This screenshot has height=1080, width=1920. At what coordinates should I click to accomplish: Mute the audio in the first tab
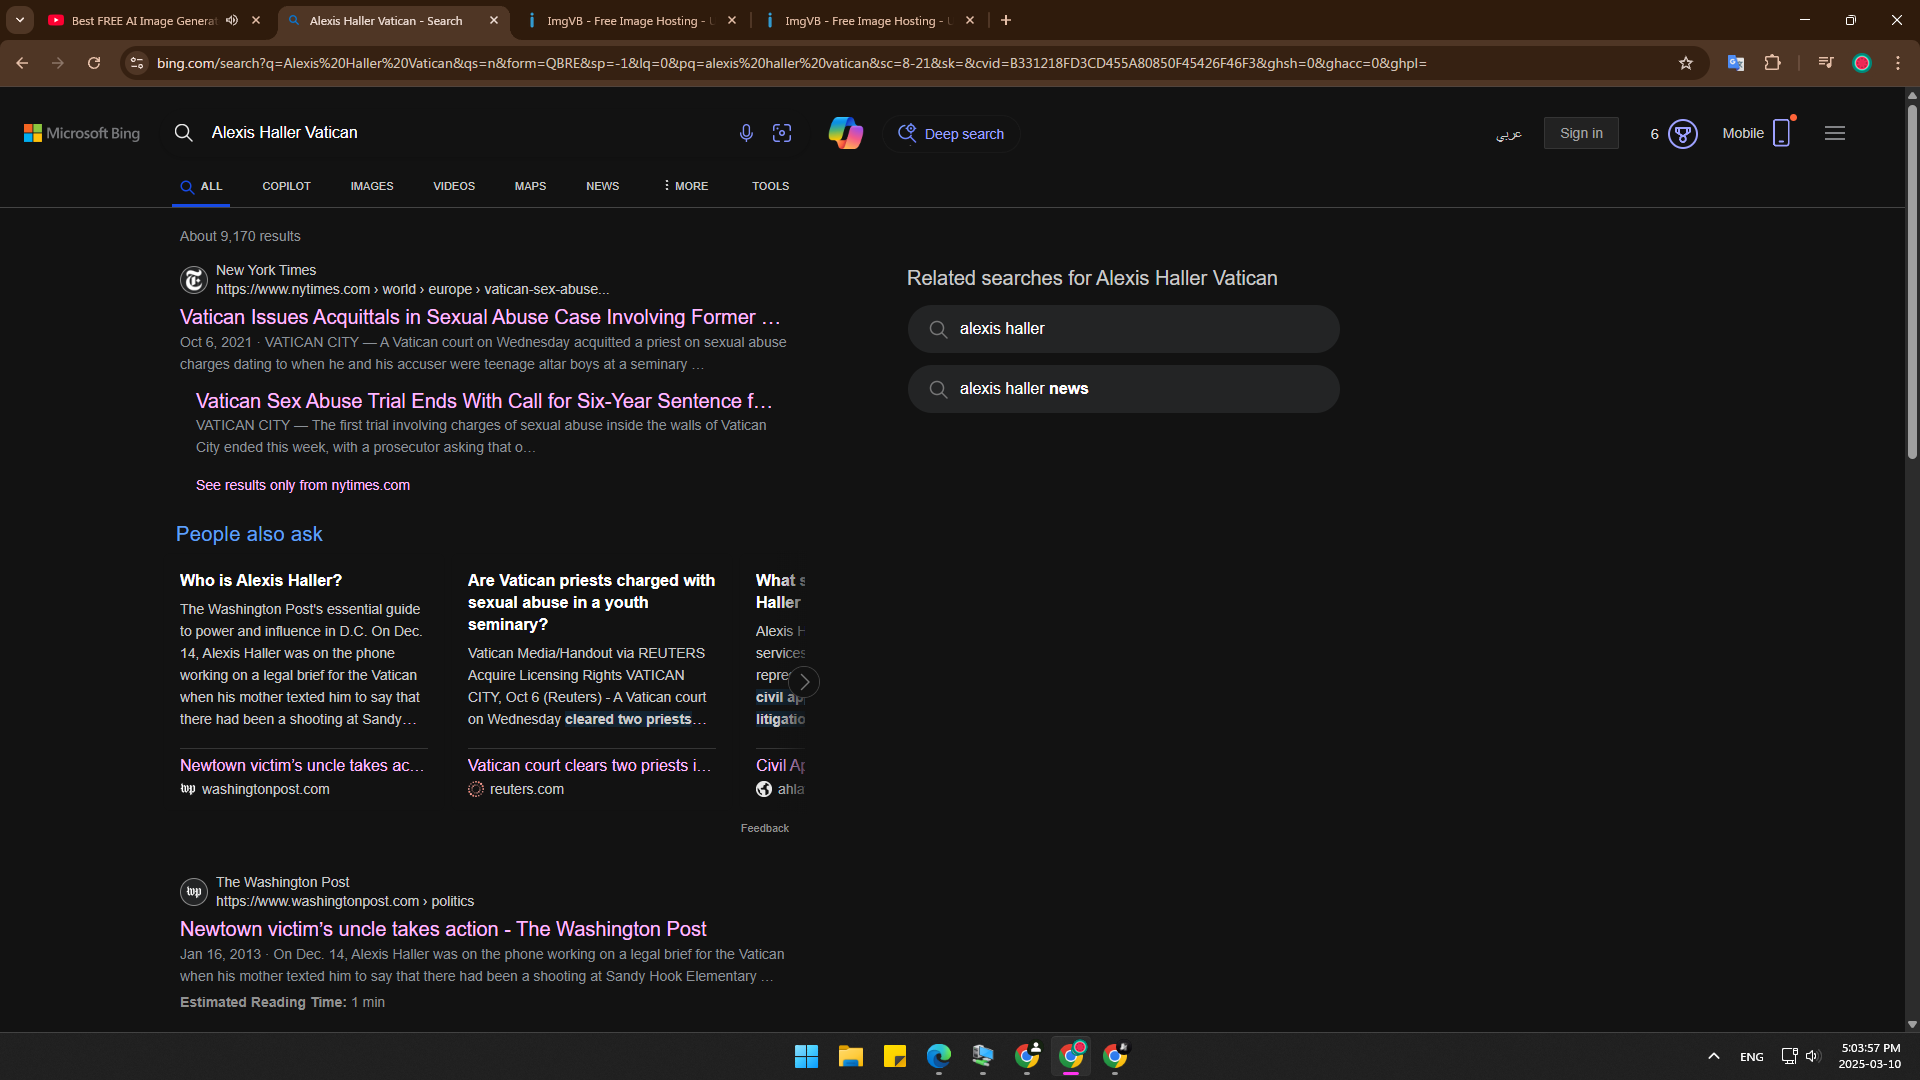coord(232,20)
